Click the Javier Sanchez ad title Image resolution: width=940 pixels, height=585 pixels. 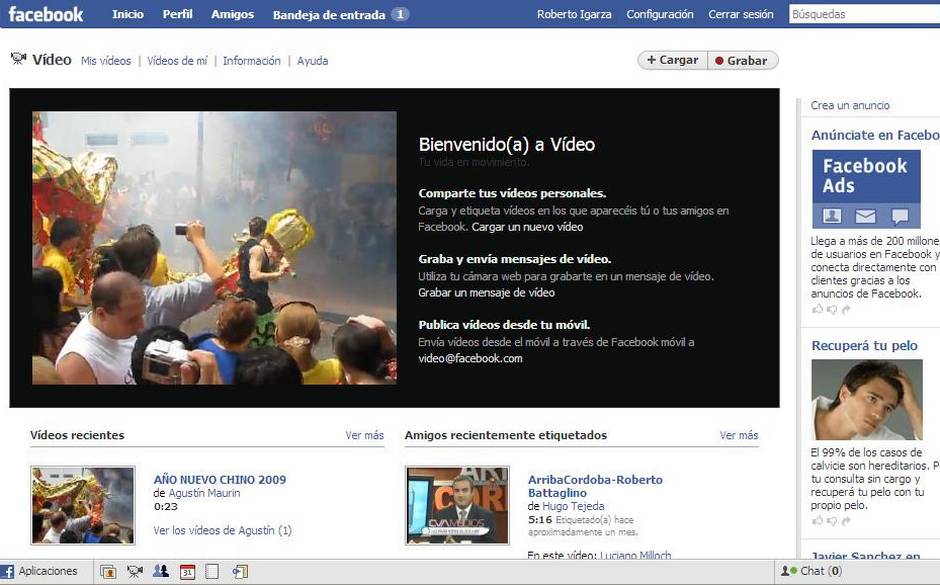[x=866, y=555]
